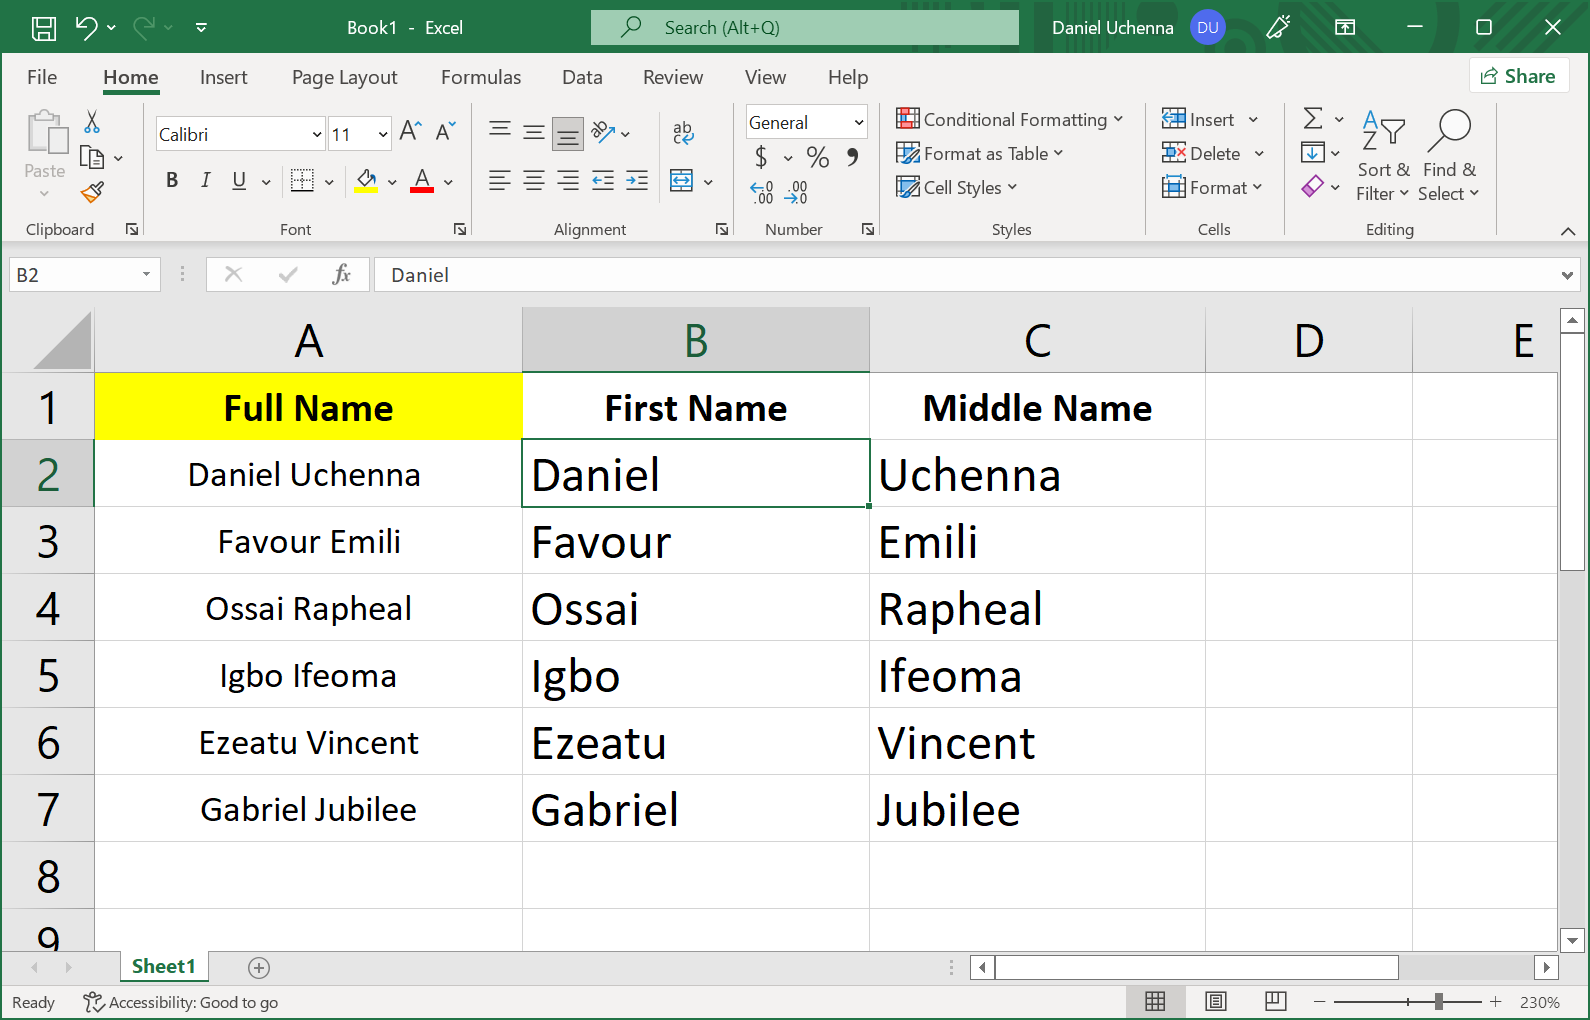Open the Conditional Formatting dropdown

pos(1010,120)
